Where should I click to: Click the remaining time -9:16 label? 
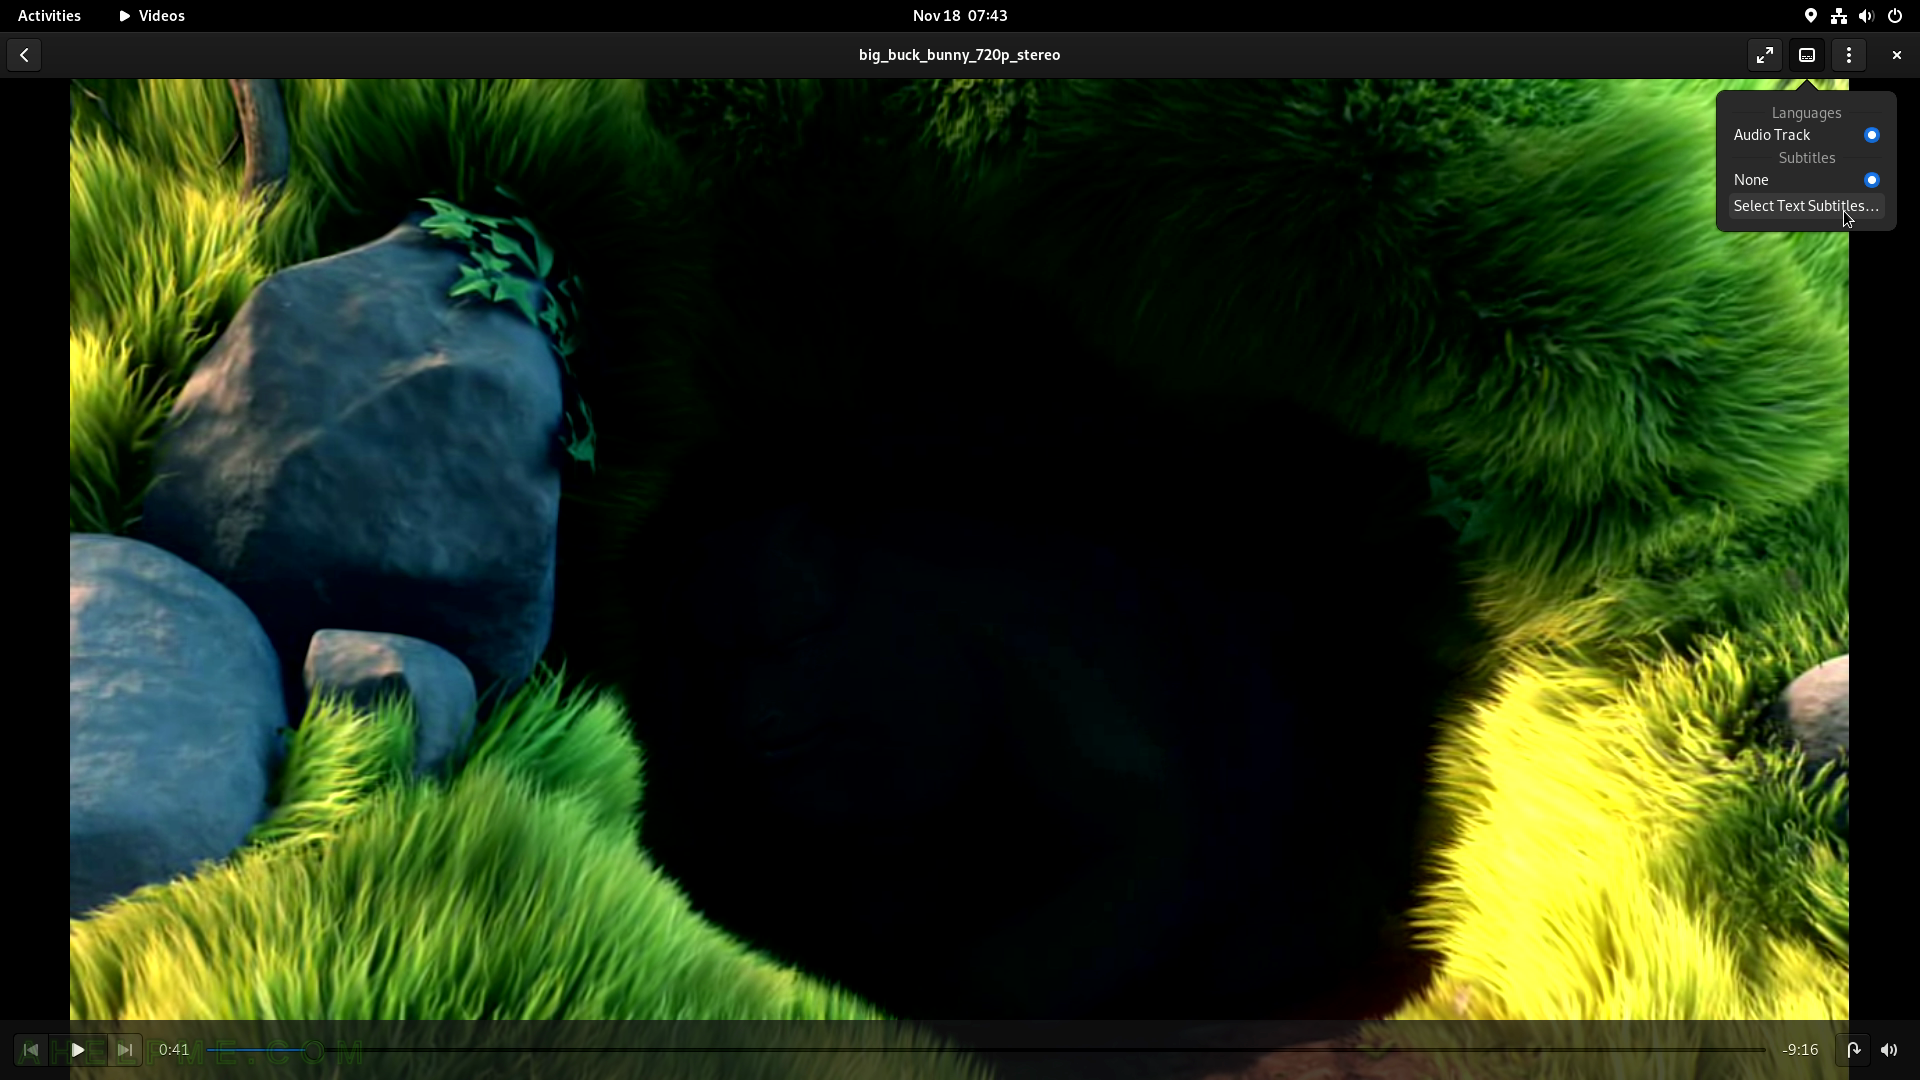[1800, 1050]
